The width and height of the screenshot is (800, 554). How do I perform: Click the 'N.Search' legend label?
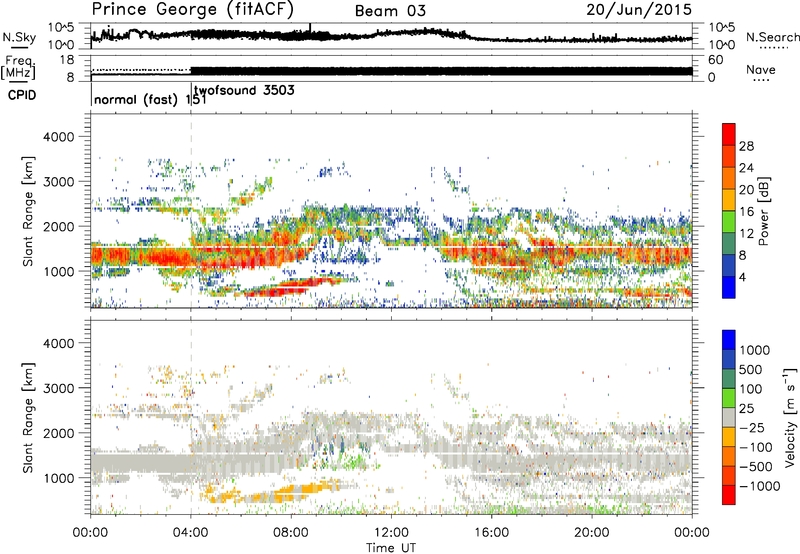pos(772,37)
